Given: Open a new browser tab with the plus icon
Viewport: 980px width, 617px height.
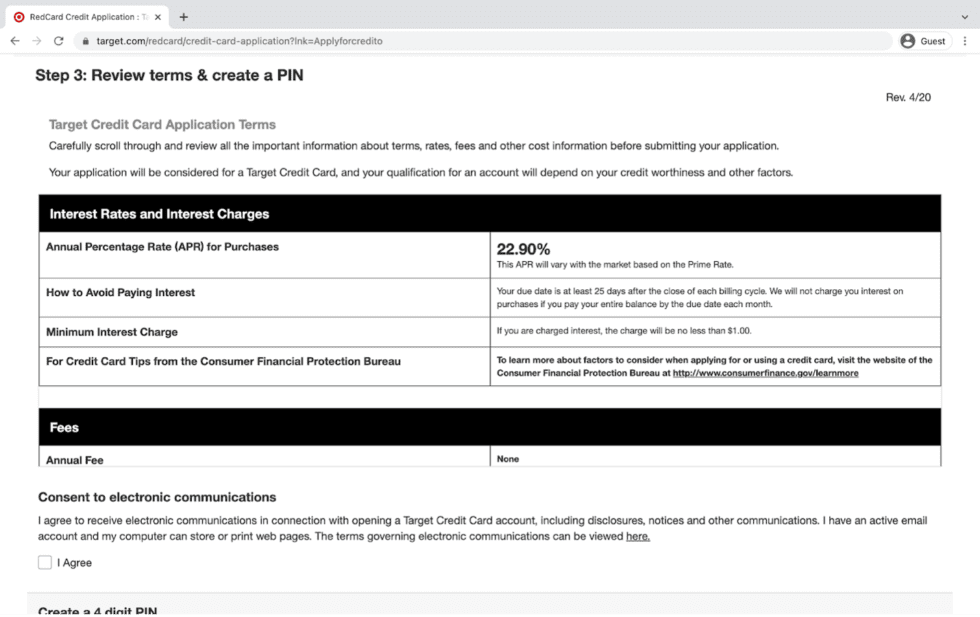Looking at the screenshot, I should click(184, 16).
